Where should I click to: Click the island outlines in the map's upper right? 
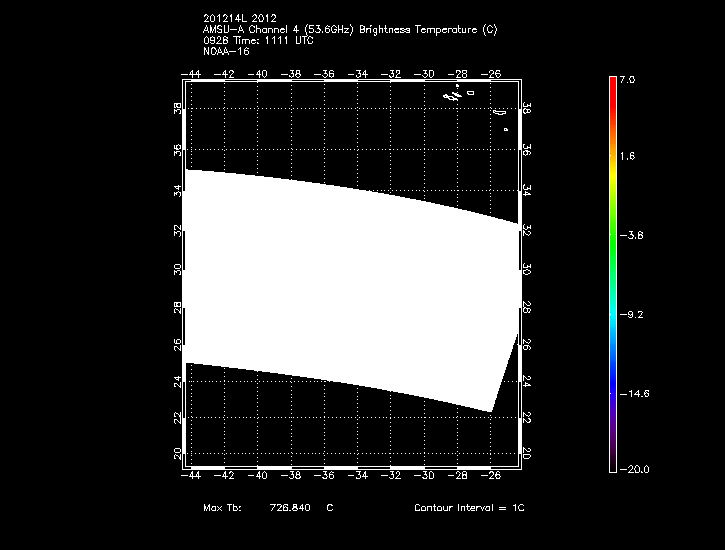pyautogui.click(x=460, y=95)
